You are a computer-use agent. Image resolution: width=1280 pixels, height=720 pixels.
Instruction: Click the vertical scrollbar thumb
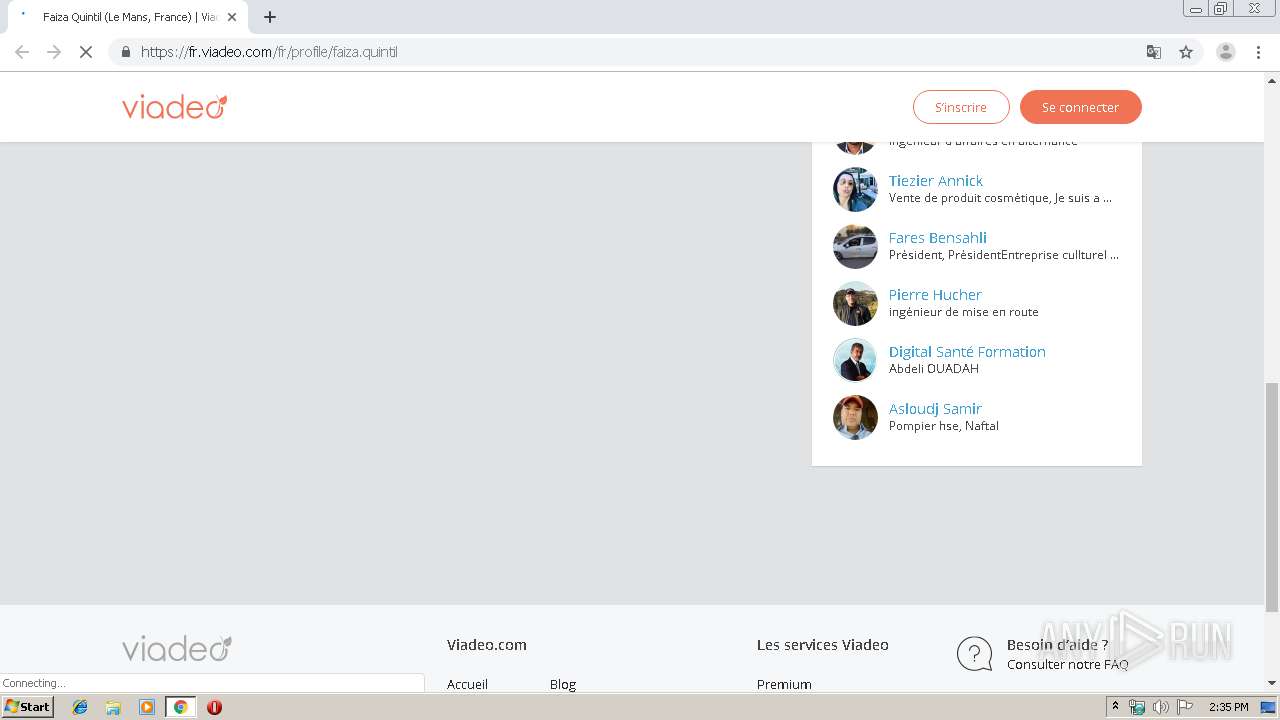[1272, 497]
